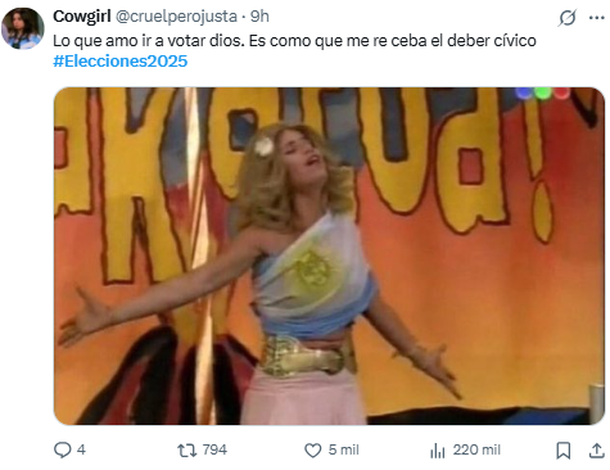Click the 220 mil views count
Screen dimensions: 610x470
(477, 450)
